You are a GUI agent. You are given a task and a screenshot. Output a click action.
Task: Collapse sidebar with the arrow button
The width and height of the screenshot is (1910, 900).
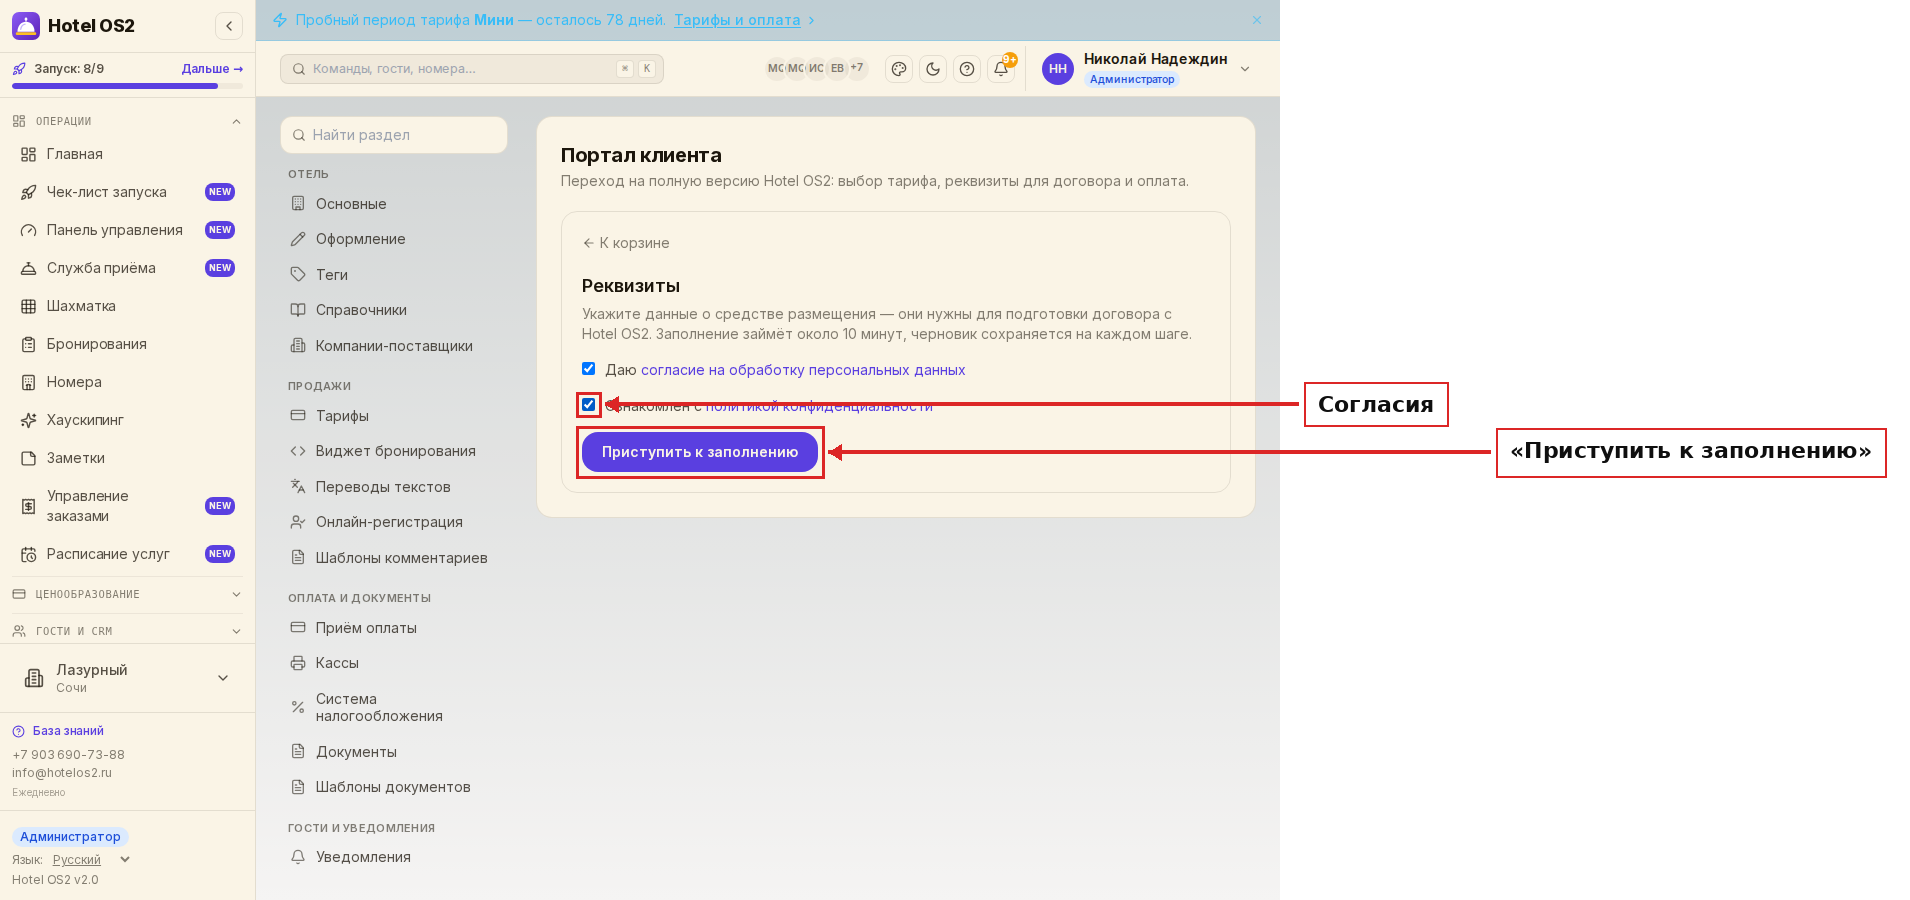tap(229, 26)
